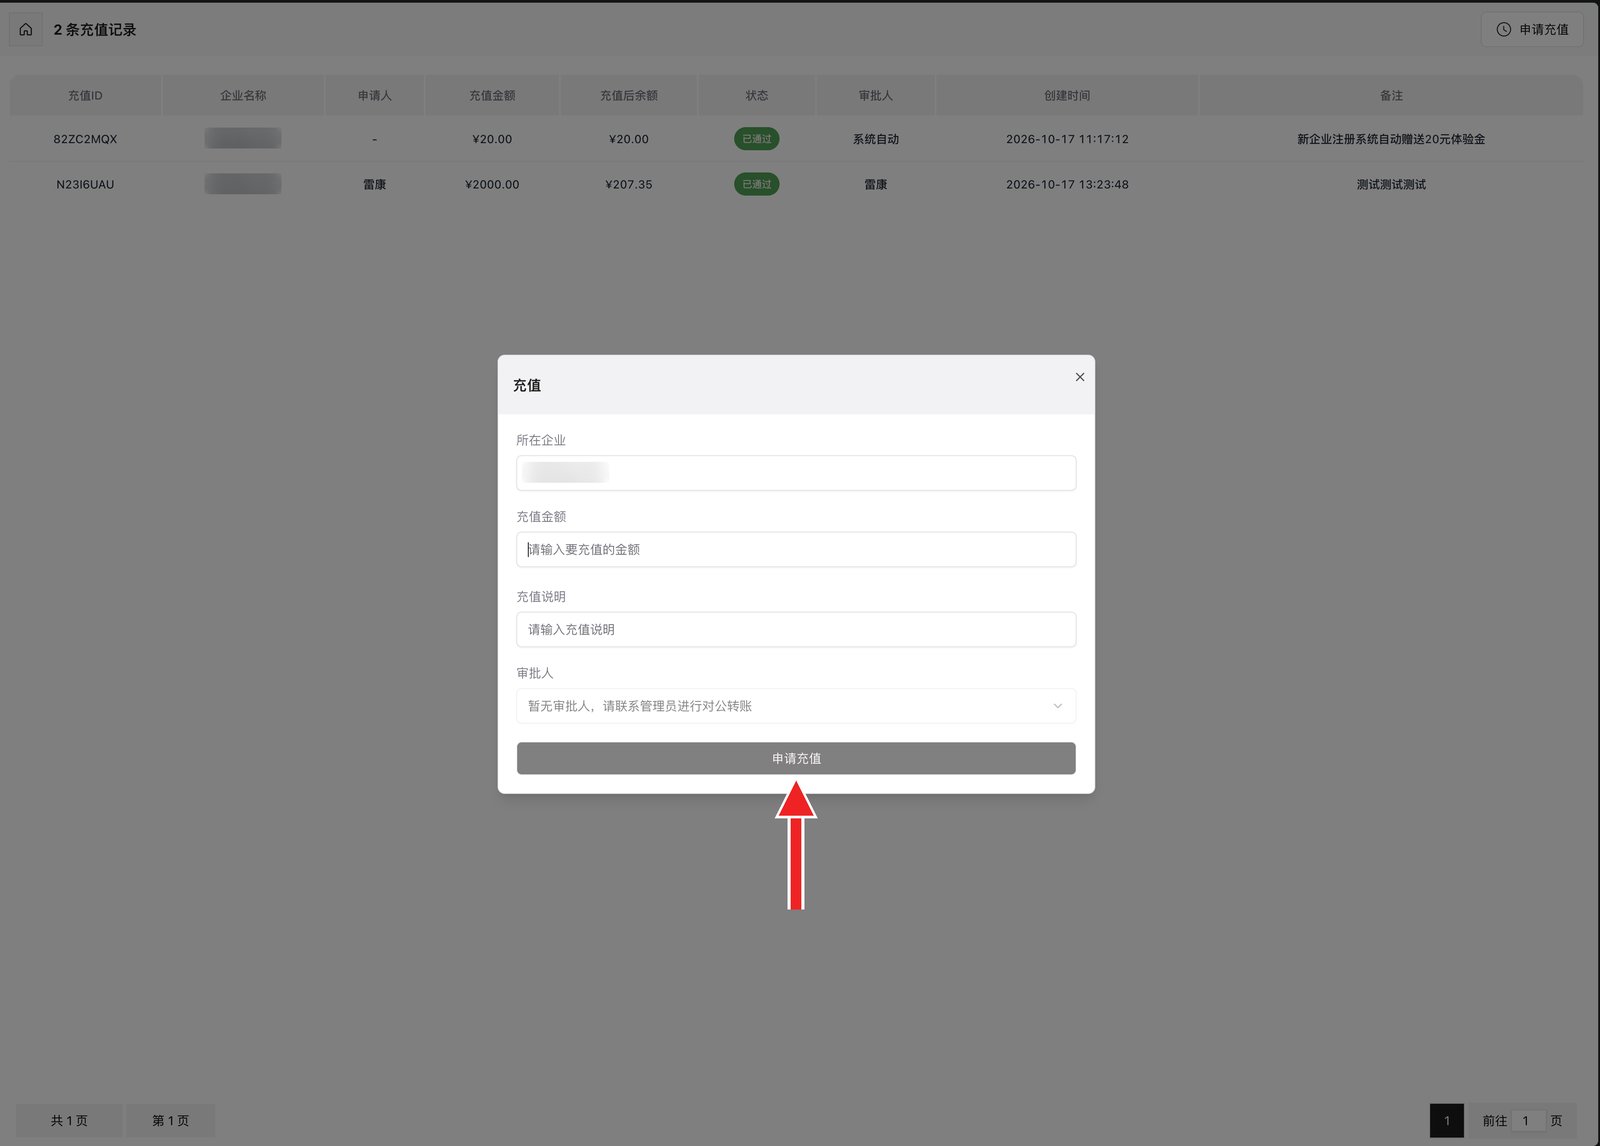Viewport: 1600px width, 1146px height.
Task: Expand the 审批人 dropdown chevron
Action: pos(1057,706)
